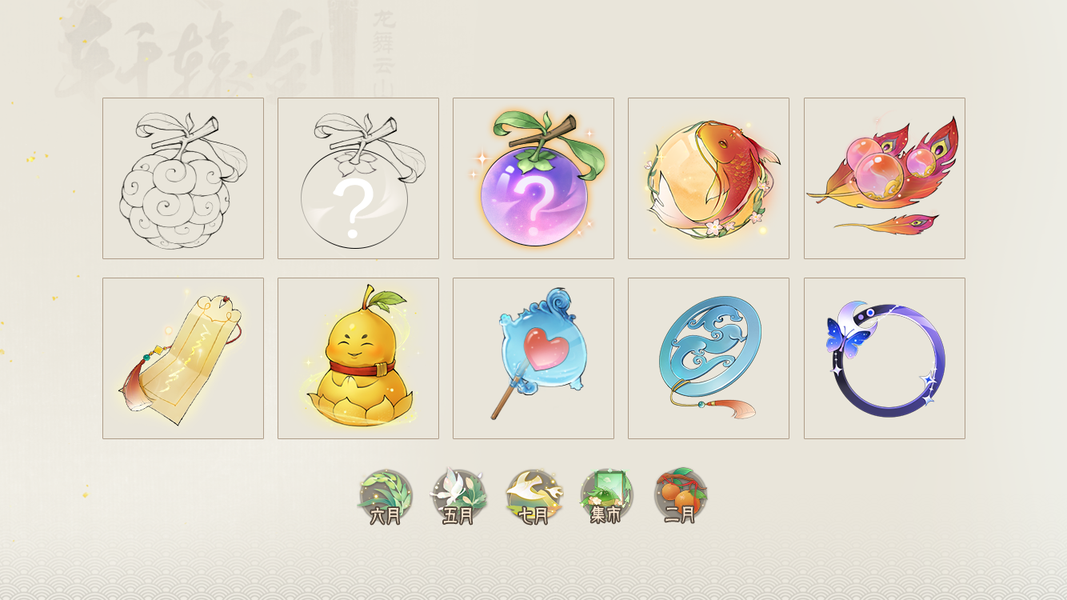1067x600 pixels.
Task: Select the purple butterfly ring frame icon
Action: 885,358
